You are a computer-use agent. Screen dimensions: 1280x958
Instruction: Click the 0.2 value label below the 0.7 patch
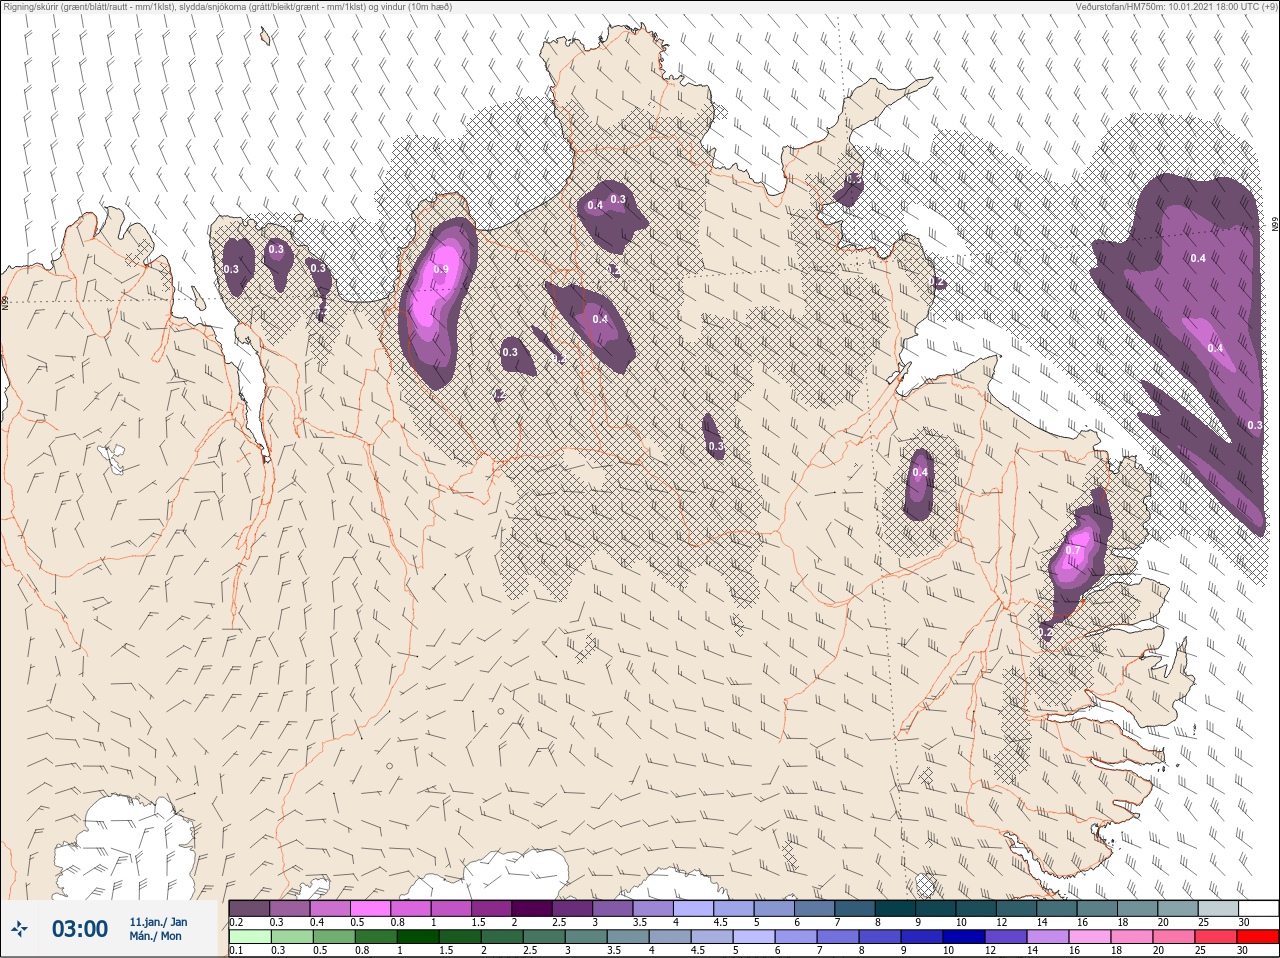pos(1045,633)
